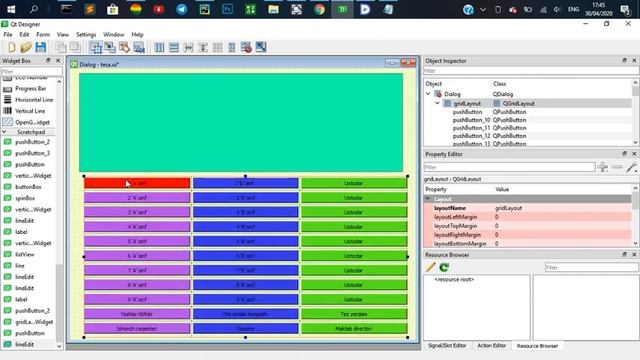
Task: Activate Edit Signals/Slots mode icon
Action: (110, 47)
